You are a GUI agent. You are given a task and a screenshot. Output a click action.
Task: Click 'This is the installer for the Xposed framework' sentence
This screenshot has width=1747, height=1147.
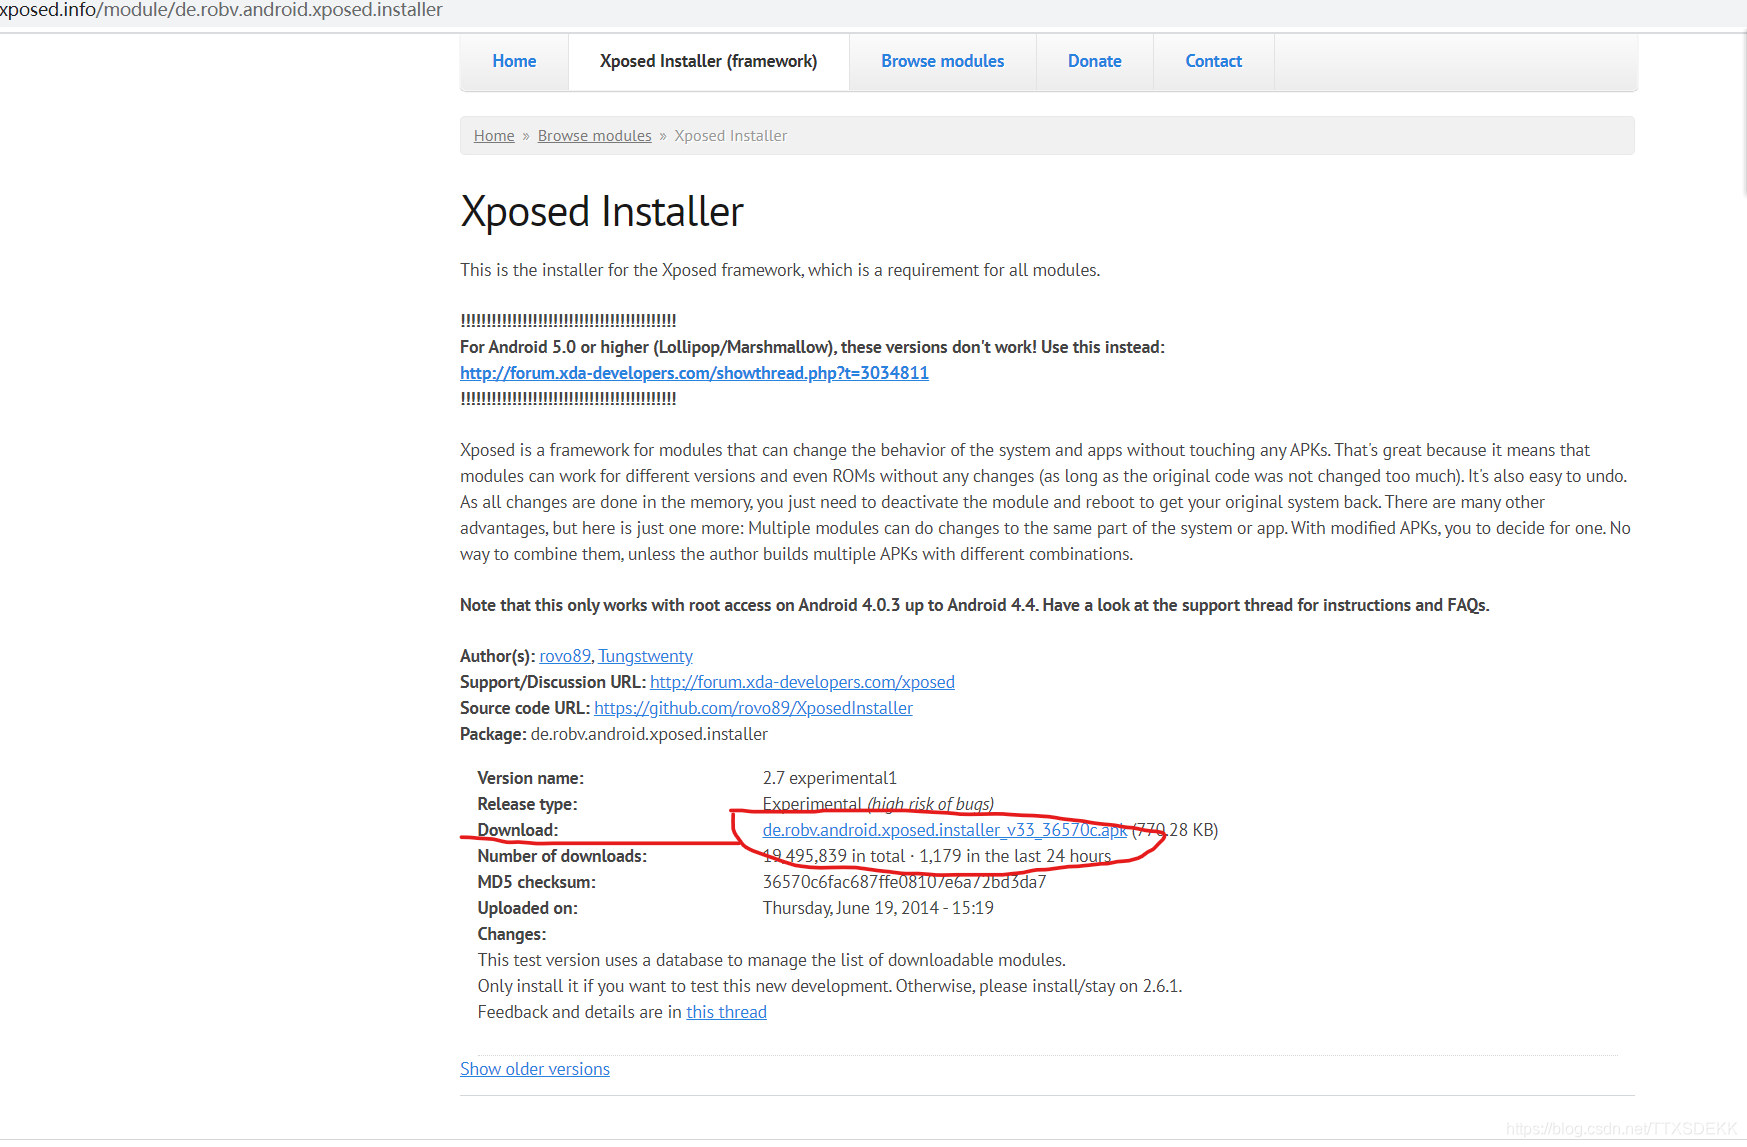780,270
